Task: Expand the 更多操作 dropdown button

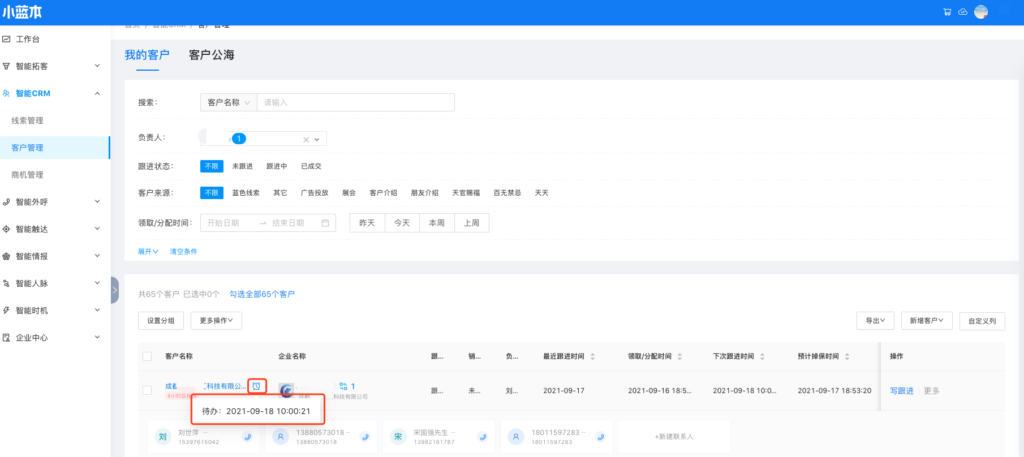Action: (x=216, y=320)
